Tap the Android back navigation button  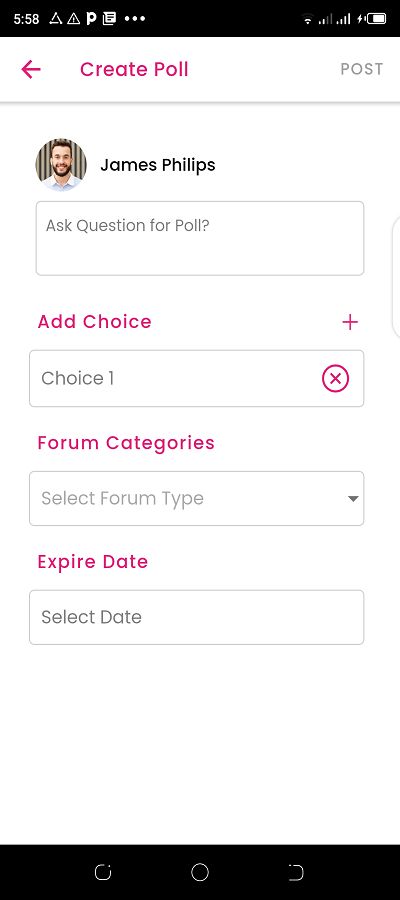click(295, 872)
